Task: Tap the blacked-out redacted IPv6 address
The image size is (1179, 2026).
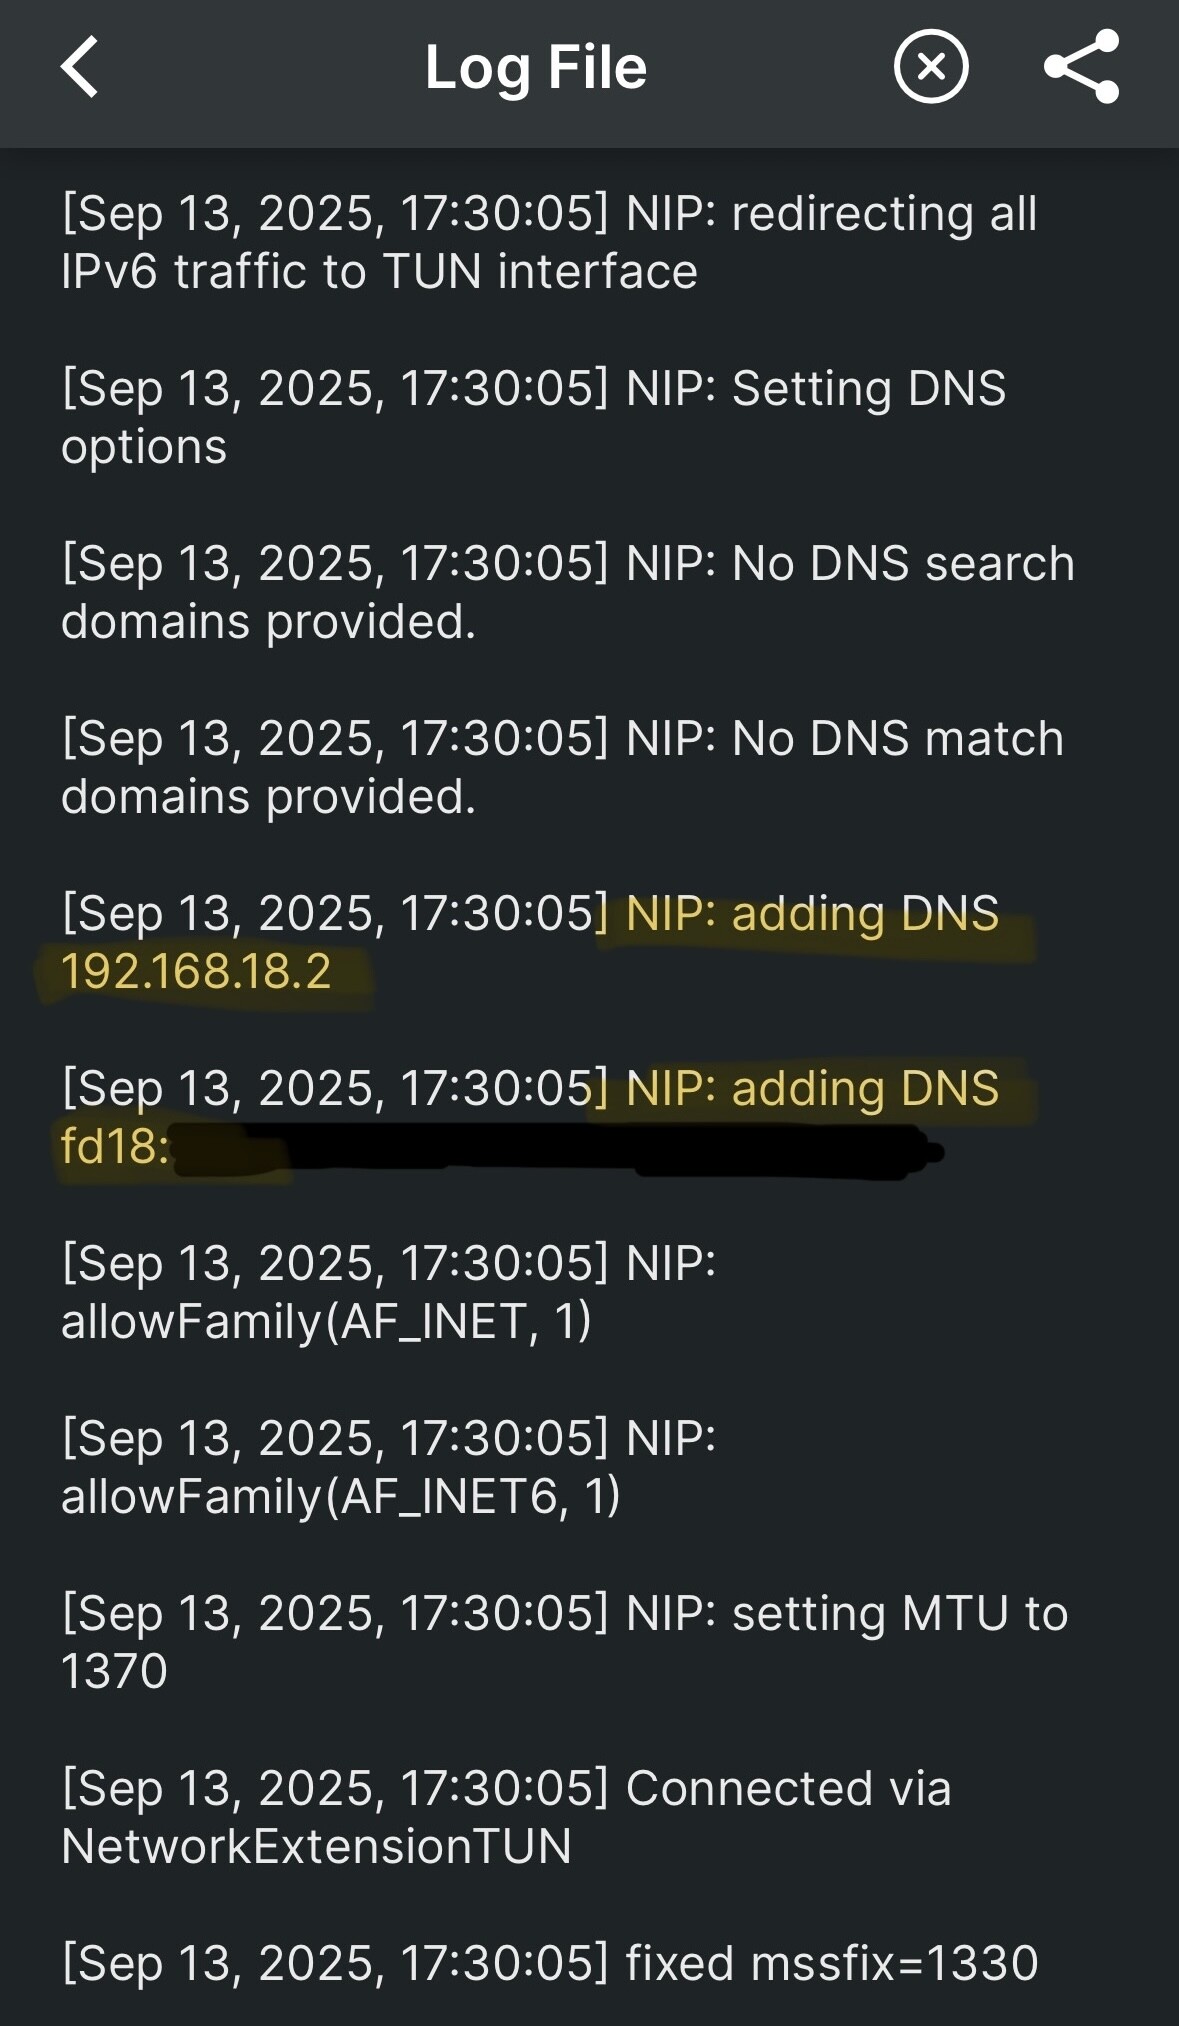Action: pos(560,1149)
